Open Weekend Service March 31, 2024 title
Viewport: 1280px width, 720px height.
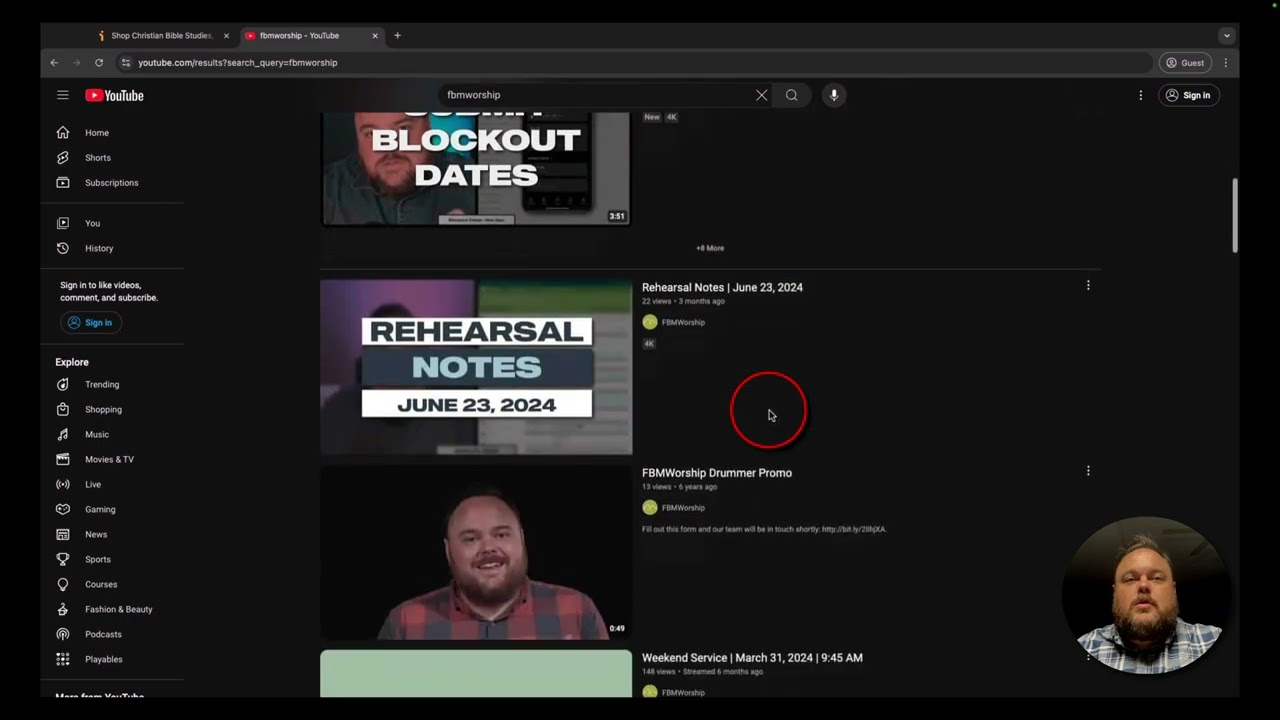point(752,658)
